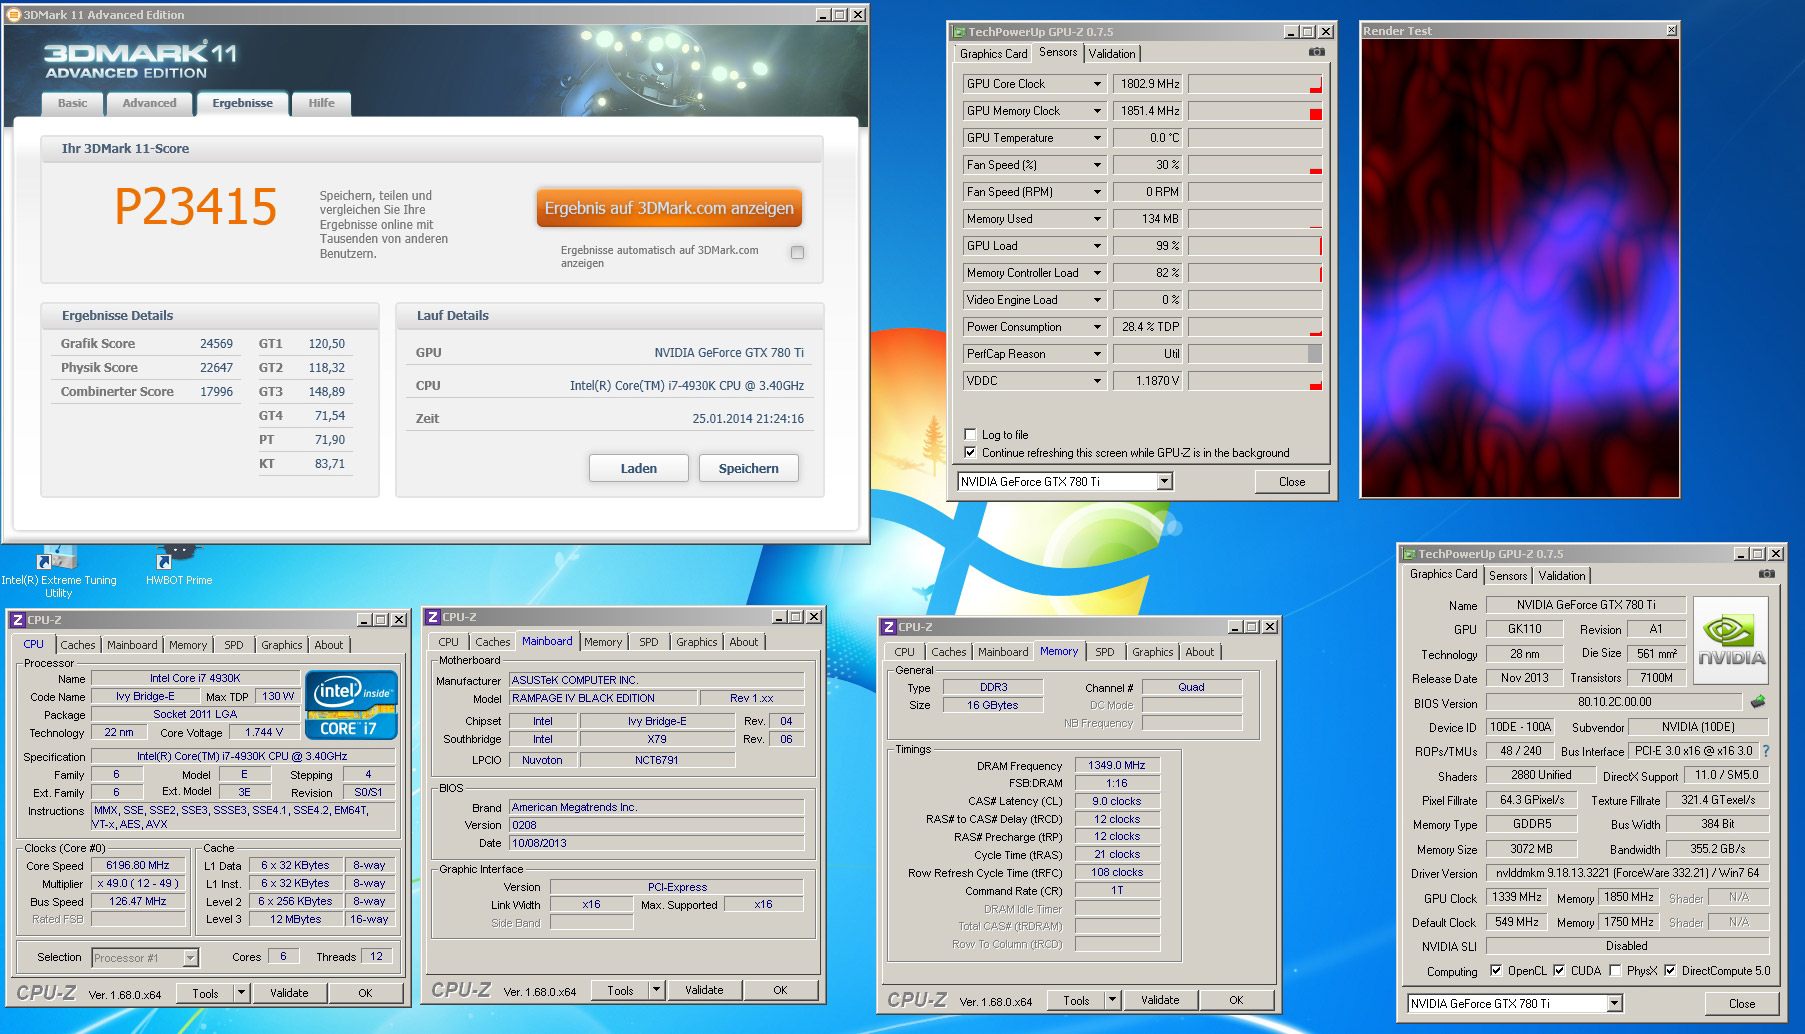Open the Processor #1 selection dropdown
The width and height of the screenshot is (1805, 1034).
pyautogui.click(x=190, y=958)
